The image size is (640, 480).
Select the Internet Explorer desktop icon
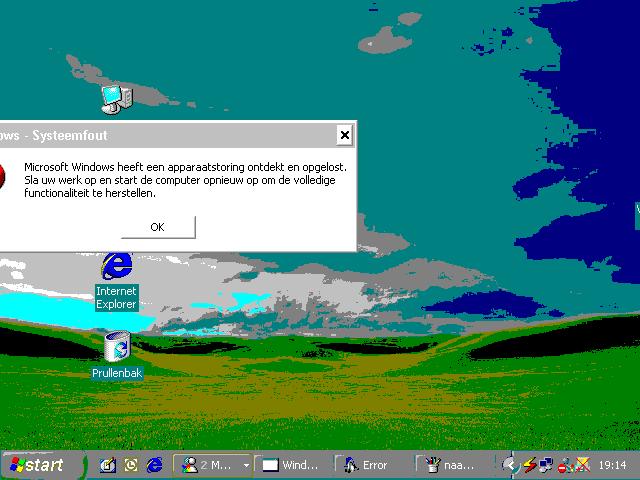click(117, 282)
